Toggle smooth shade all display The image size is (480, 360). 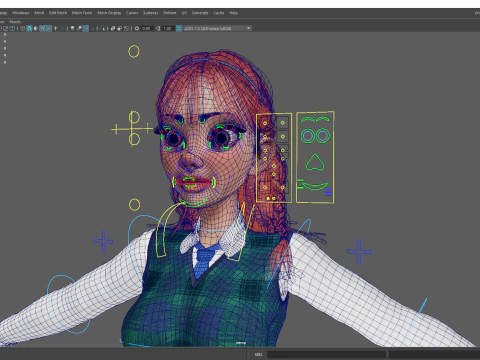pos(29,28)
